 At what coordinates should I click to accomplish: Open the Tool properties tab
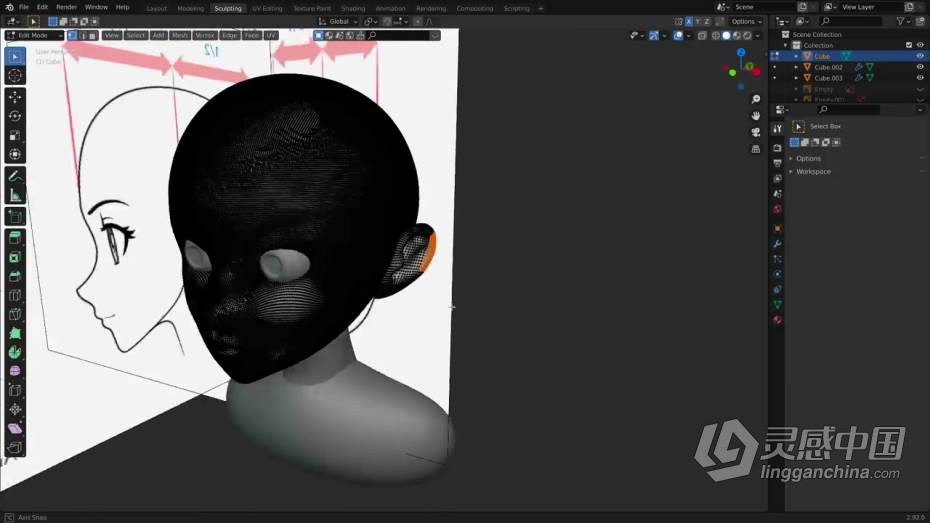click(x=777, y=129)
